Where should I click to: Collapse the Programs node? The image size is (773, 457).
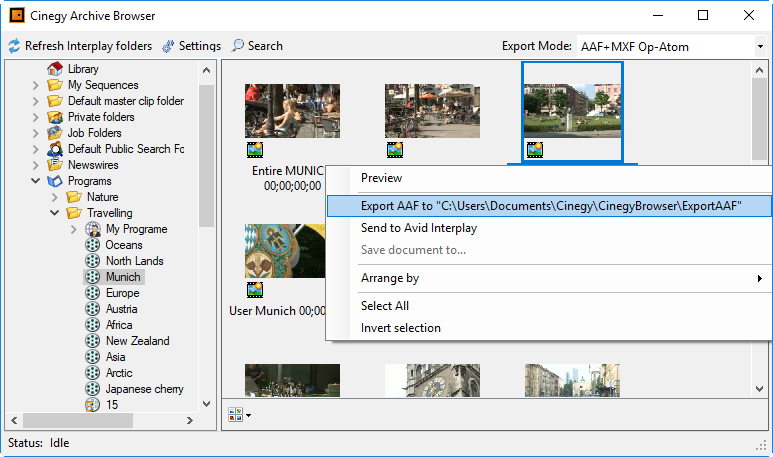[x=35, y=181]
